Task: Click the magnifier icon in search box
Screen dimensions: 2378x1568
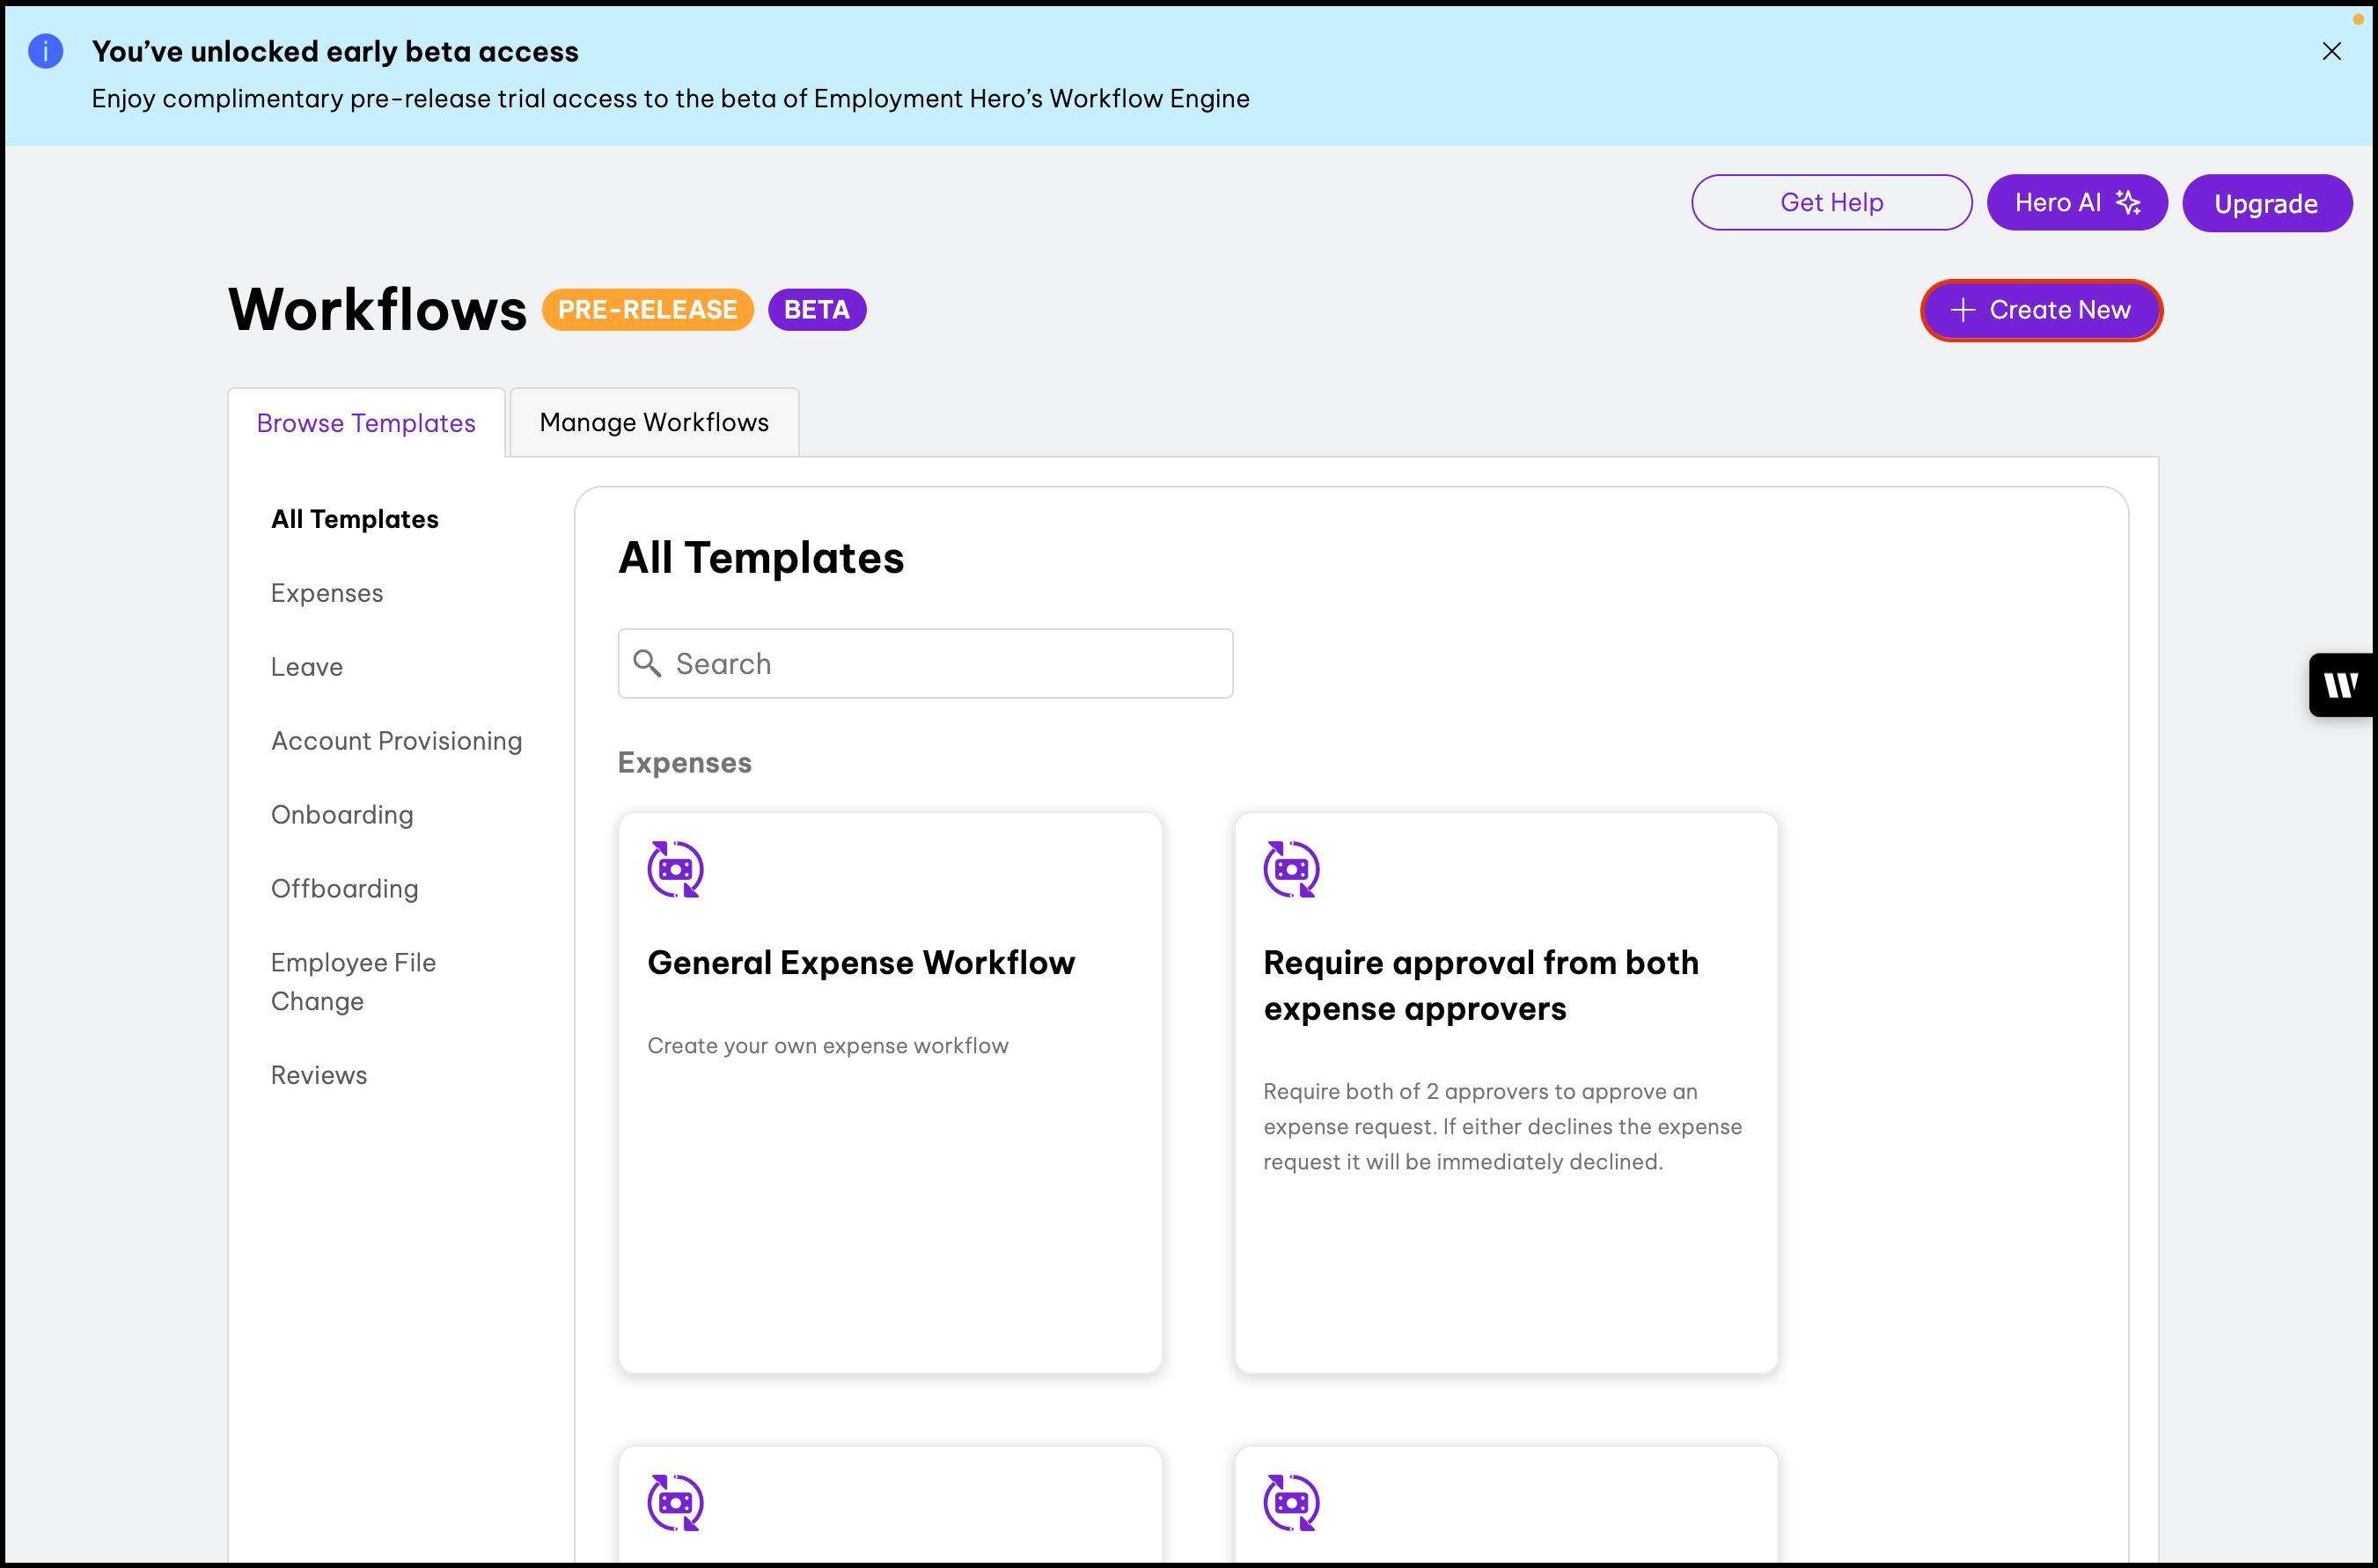Action: [647, 664]
